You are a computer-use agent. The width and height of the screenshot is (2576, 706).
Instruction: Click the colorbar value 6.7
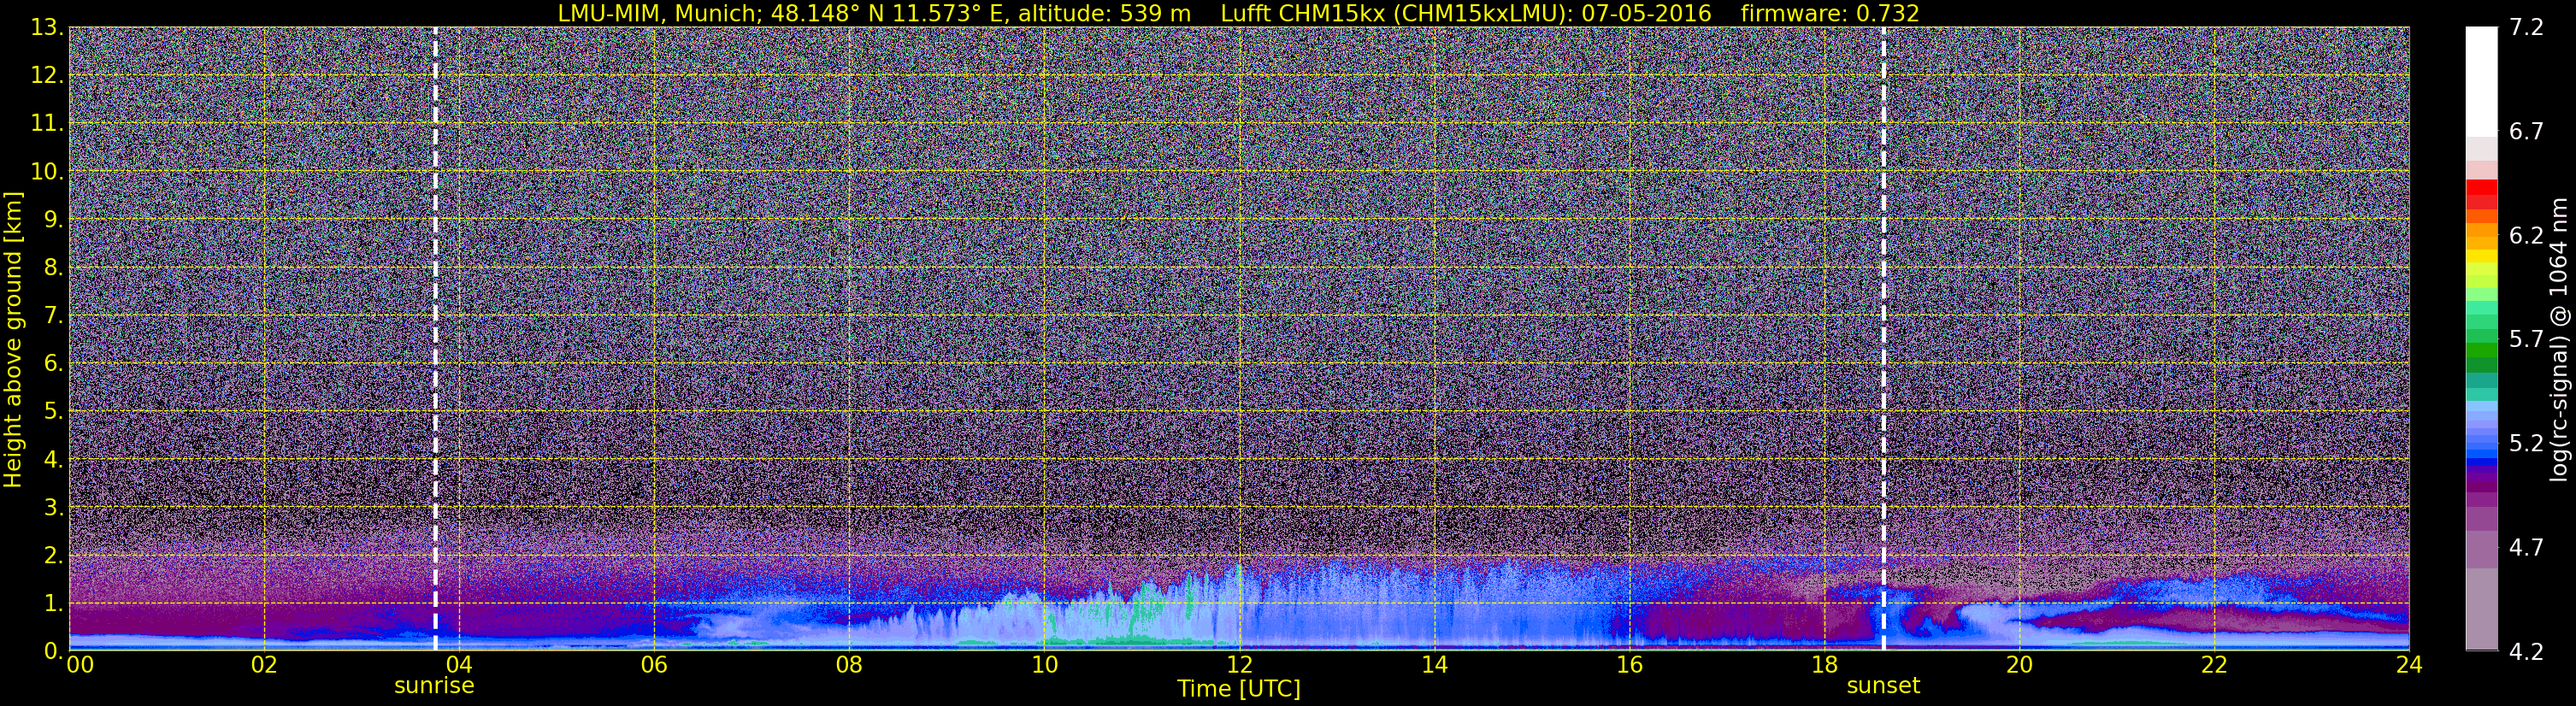[x=2526, y=132]
